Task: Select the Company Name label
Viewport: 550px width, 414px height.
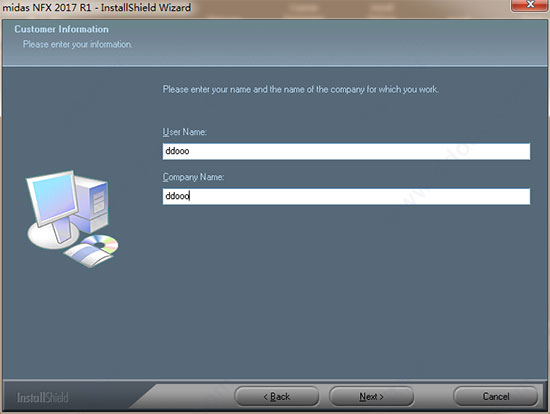Action: click(x=193, y=177)
